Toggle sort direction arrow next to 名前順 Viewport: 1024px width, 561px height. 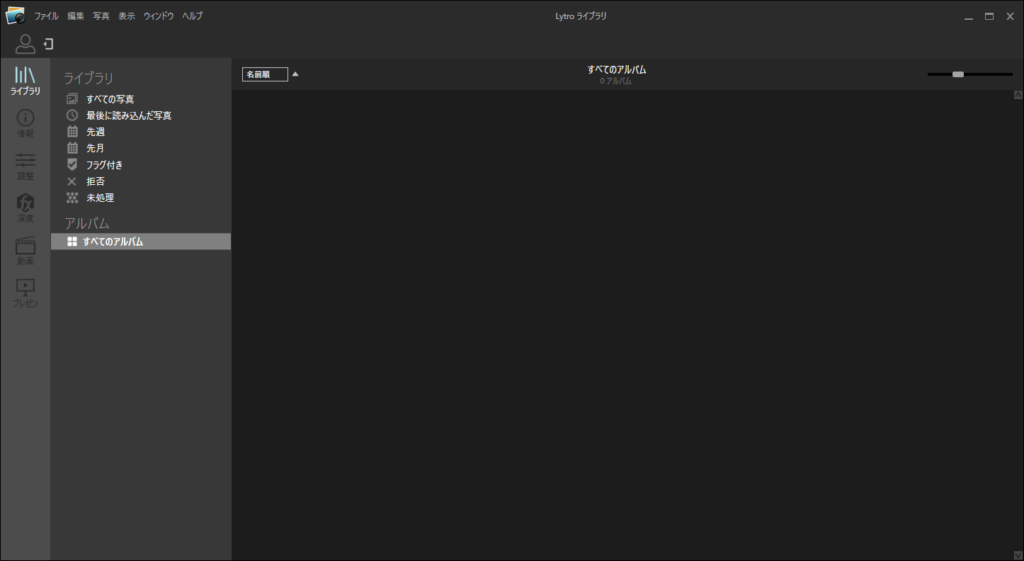(295, 74)
